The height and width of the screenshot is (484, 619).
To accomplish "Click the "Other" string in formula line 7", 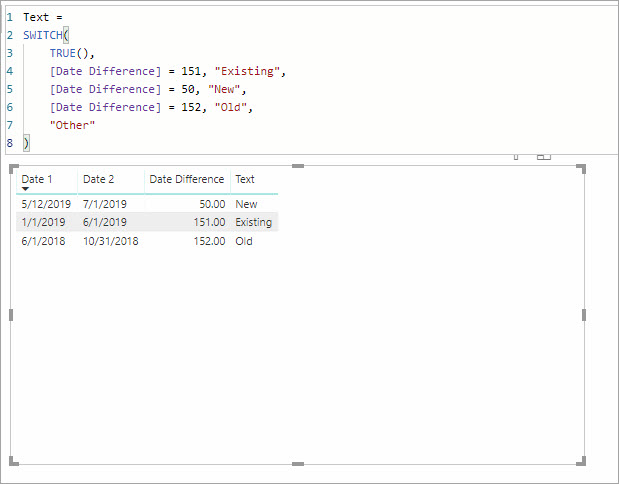I will (x=72, y=126).
